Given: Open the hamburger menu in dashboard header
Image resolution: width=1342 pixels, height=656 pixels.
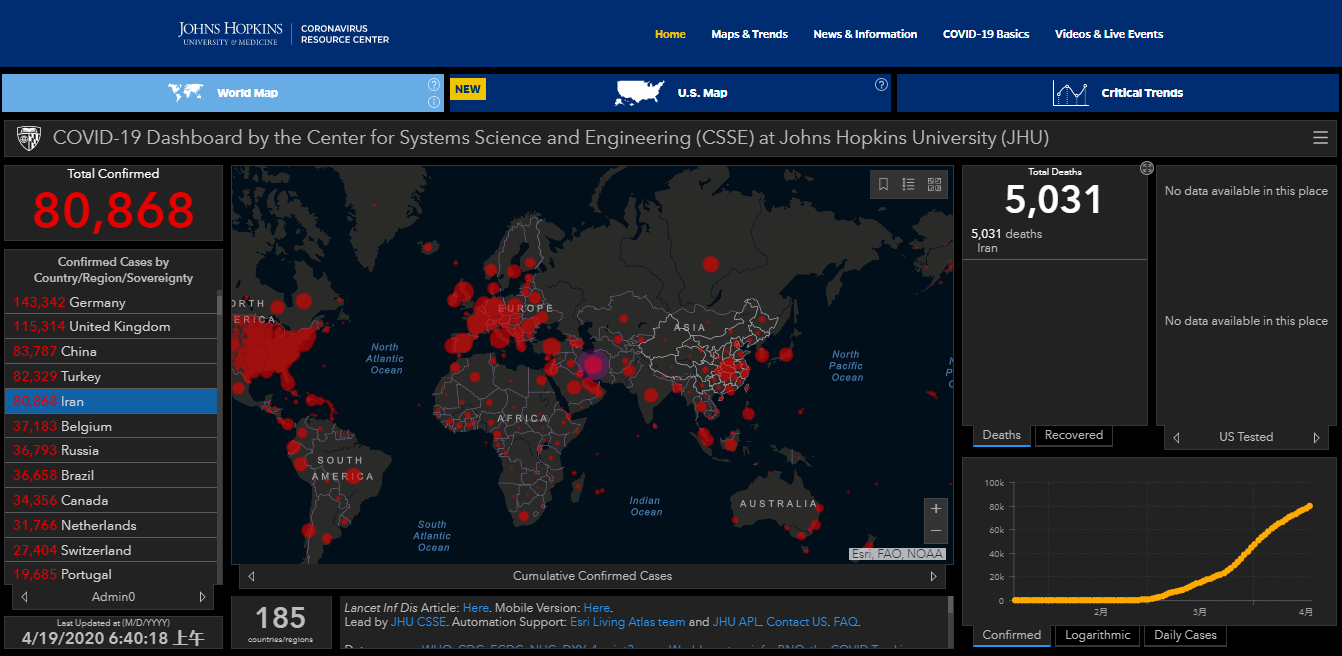Looking at the screenshot, I should click(x=1321, y=138).
